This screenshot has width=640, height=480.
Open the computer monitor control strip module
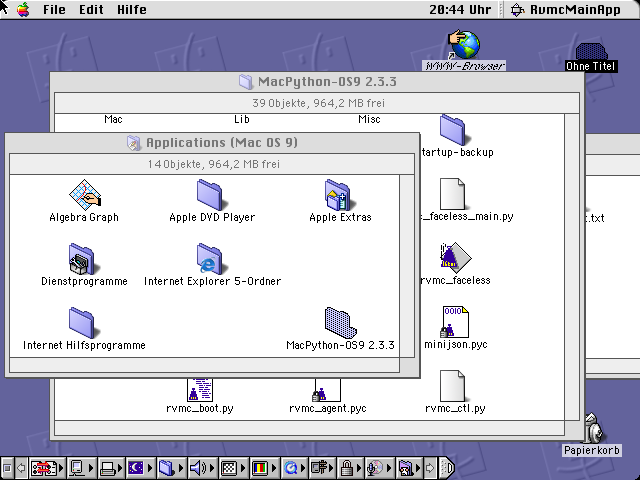[x=80, y=468]
